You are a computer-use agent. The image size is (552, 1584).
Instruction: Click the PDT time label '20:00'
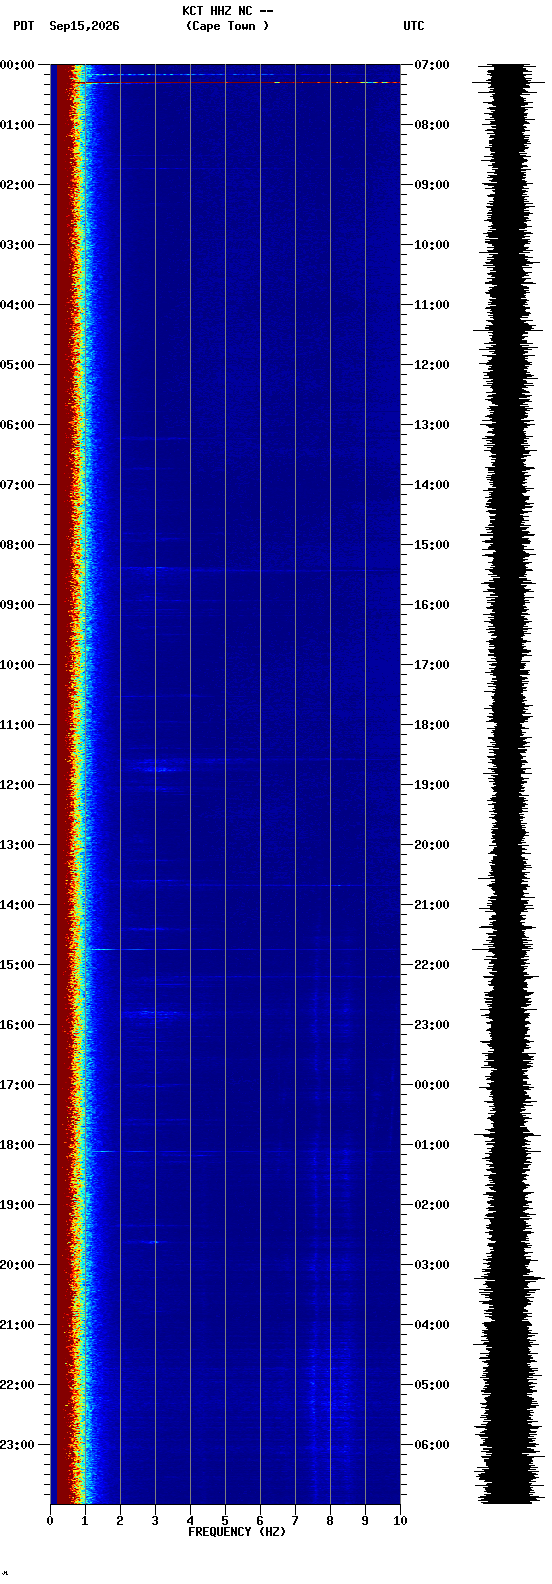[16, 1265]
